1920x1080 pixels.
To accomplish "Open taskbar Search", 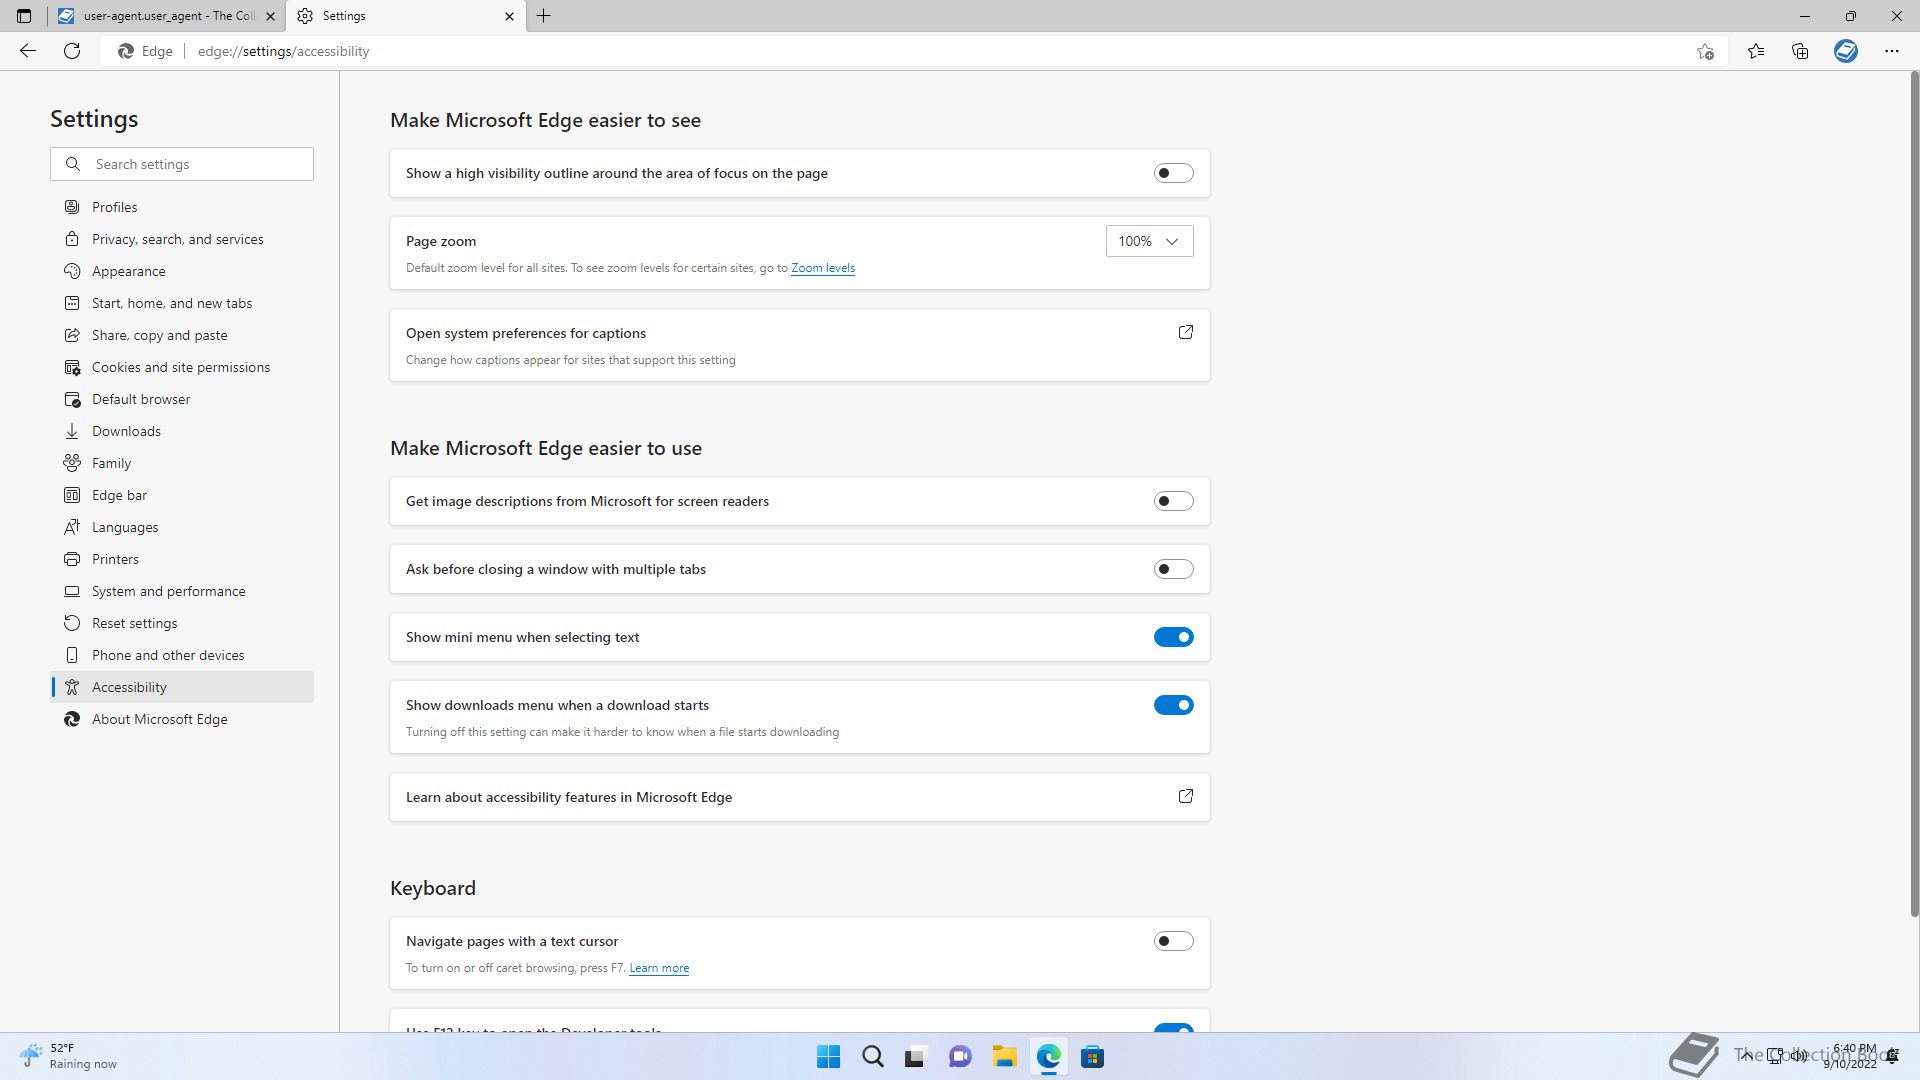I will pyautogui.click(x=872, y=1057).
